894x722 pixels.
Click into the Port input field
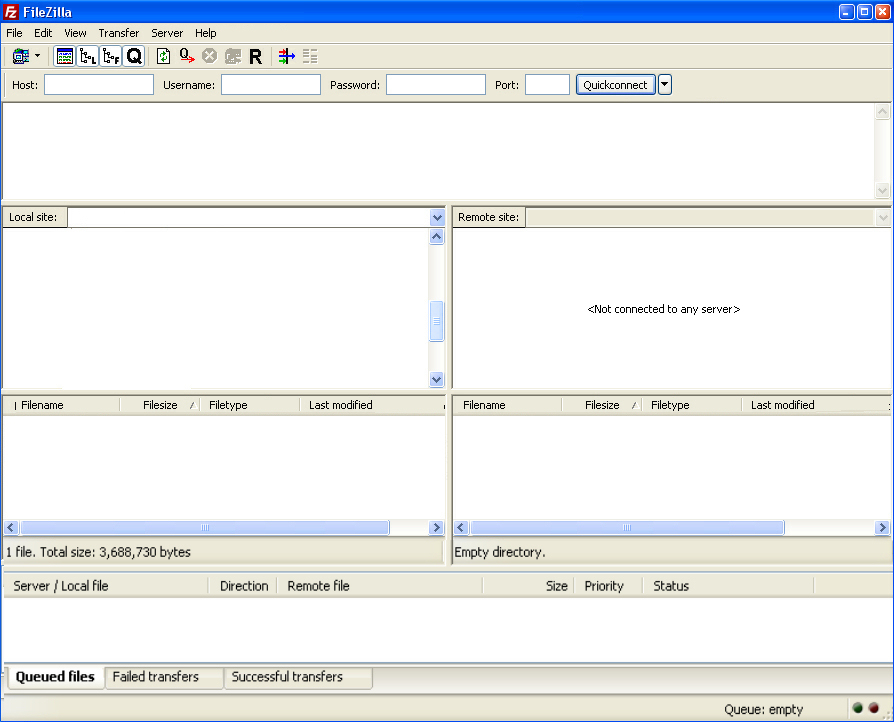tap(547, 85)
